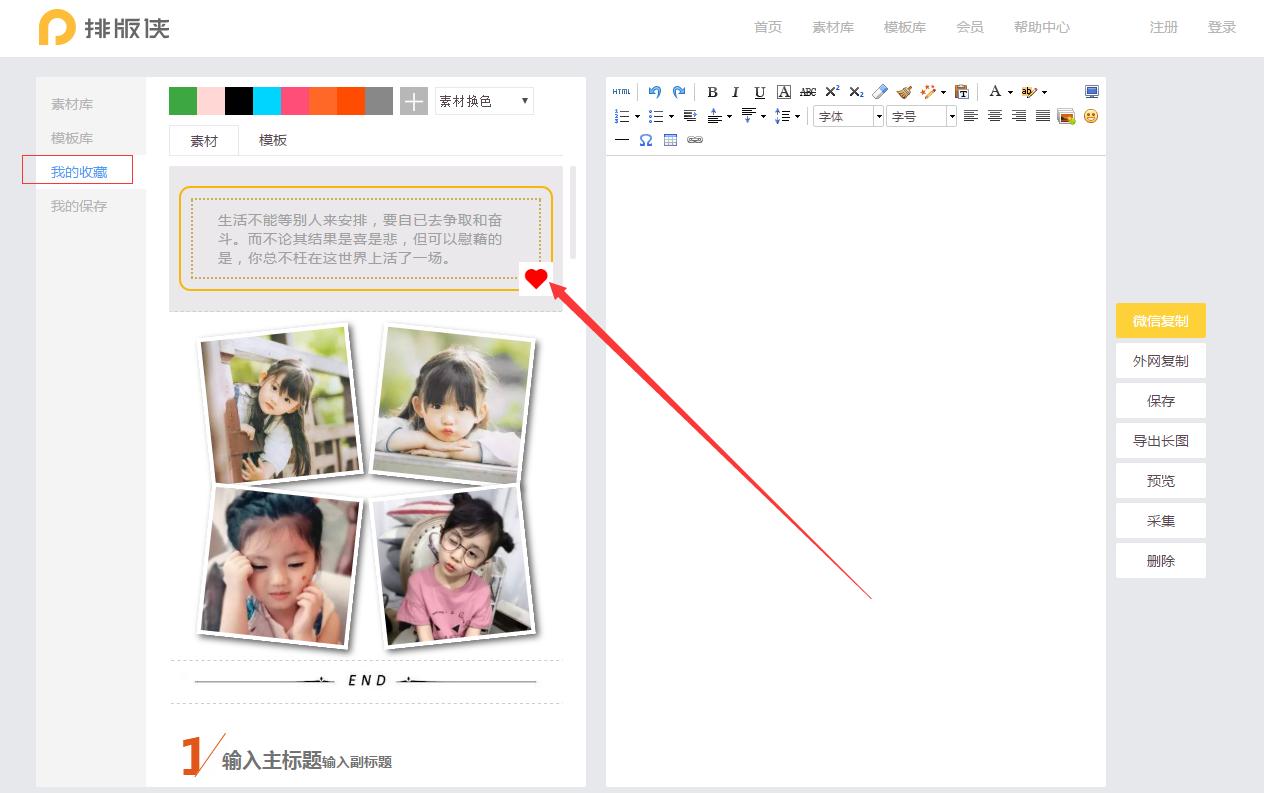Click the eraser clear-formatting icon
1264x793 pixels.
880,92
